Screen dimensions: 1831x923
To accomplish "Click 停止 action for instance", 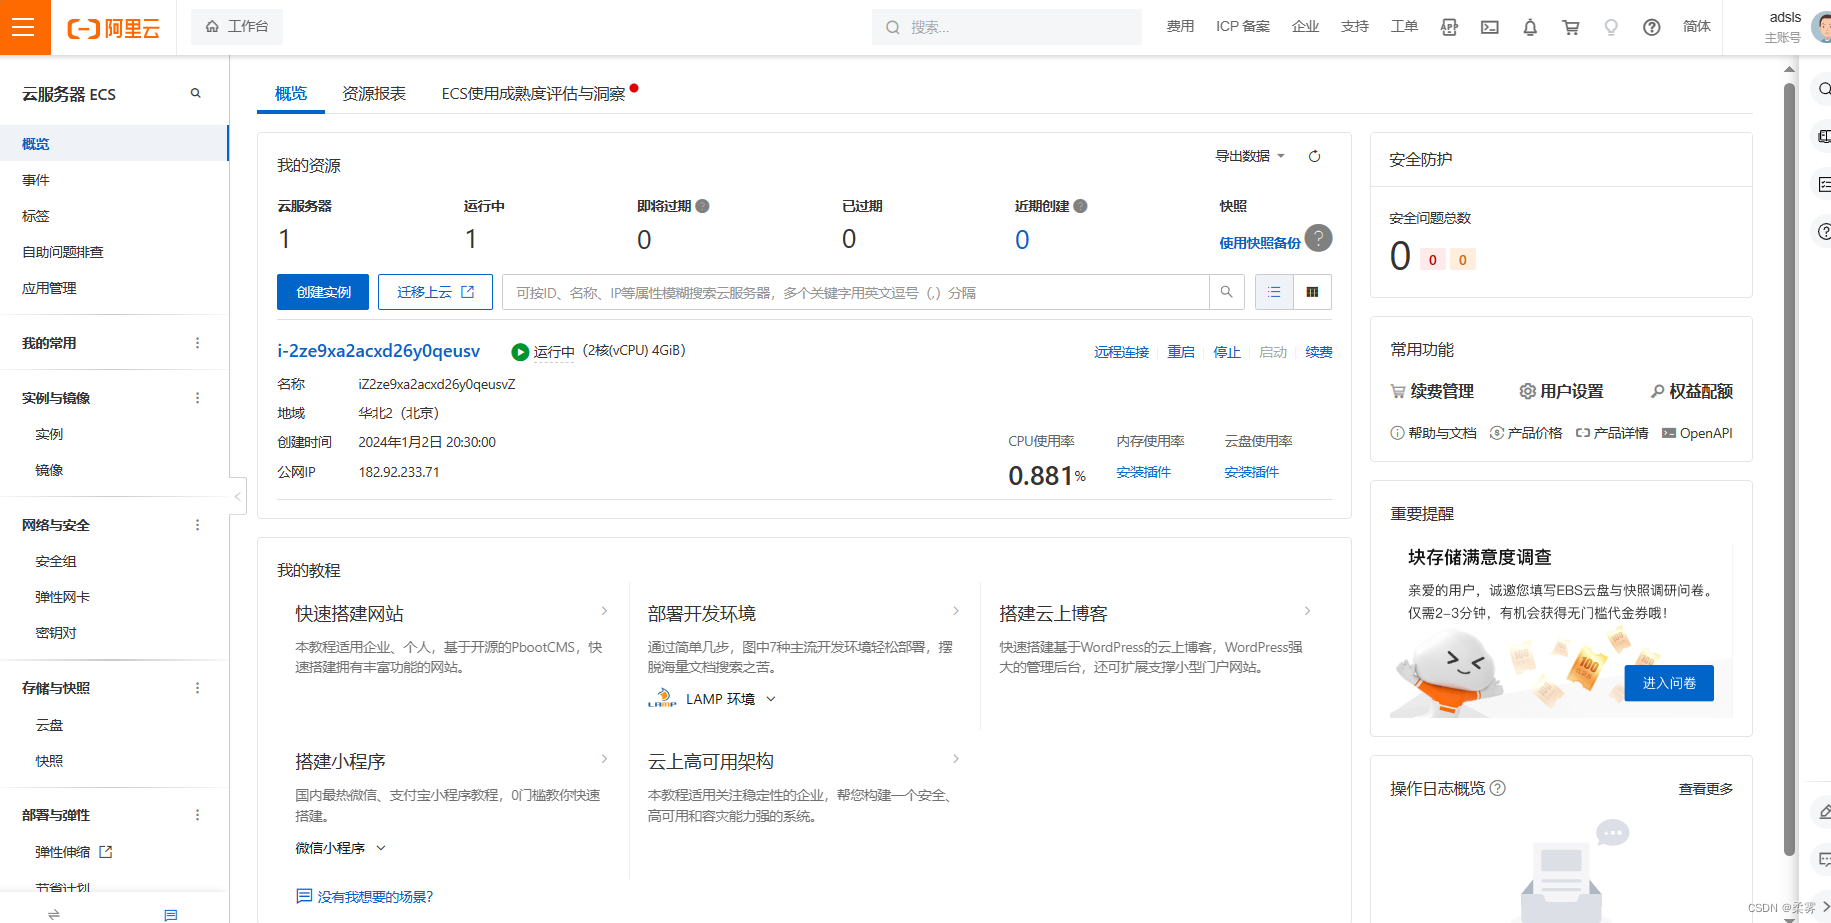I will coord(1227,352).
